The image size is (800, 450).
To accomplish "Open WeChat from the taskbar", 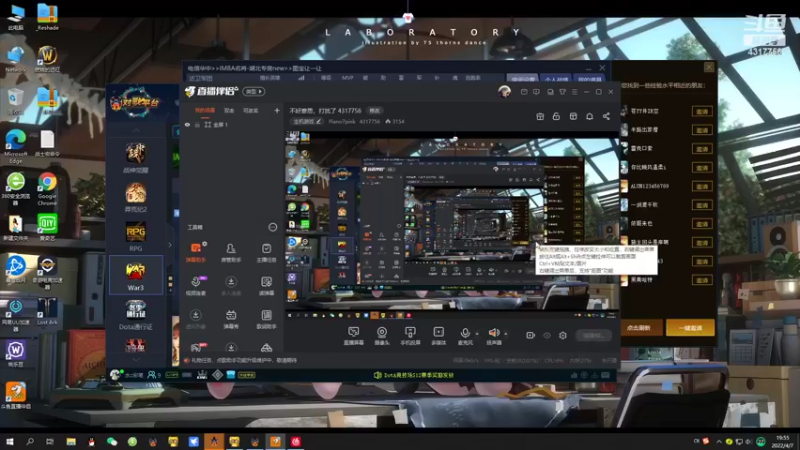I will [x=112, y=441].
